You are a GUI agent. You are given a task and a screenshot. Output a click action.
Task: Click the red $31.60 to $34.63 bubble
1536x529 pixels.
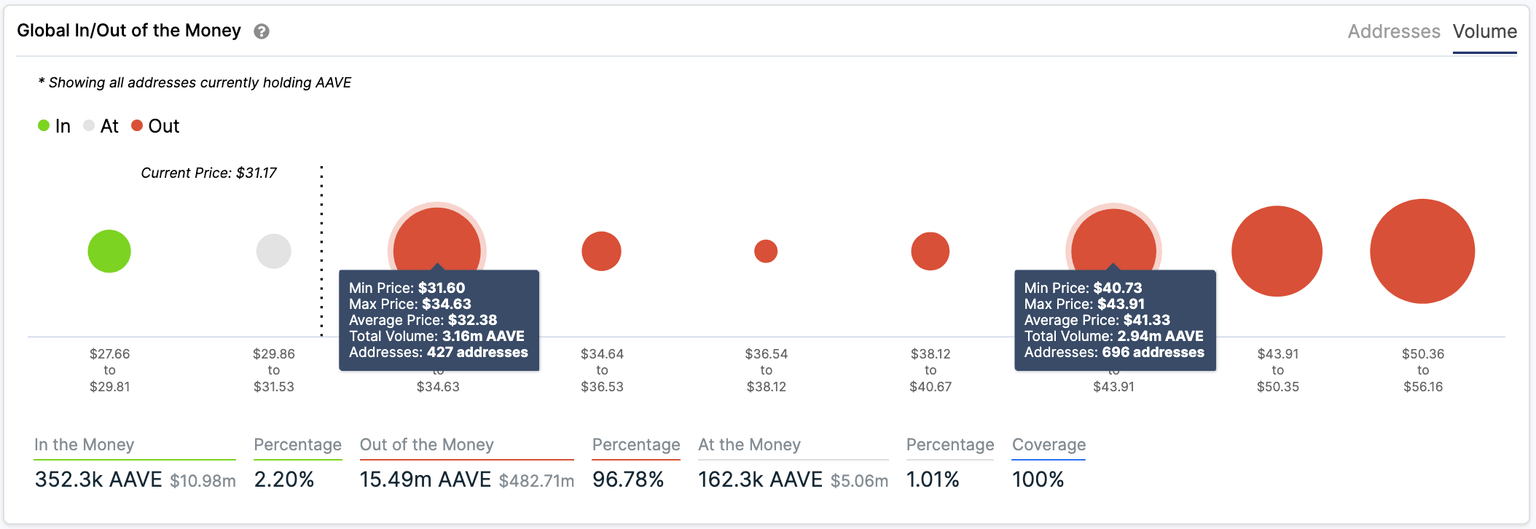pyautogui.click(x=437, y=240)
